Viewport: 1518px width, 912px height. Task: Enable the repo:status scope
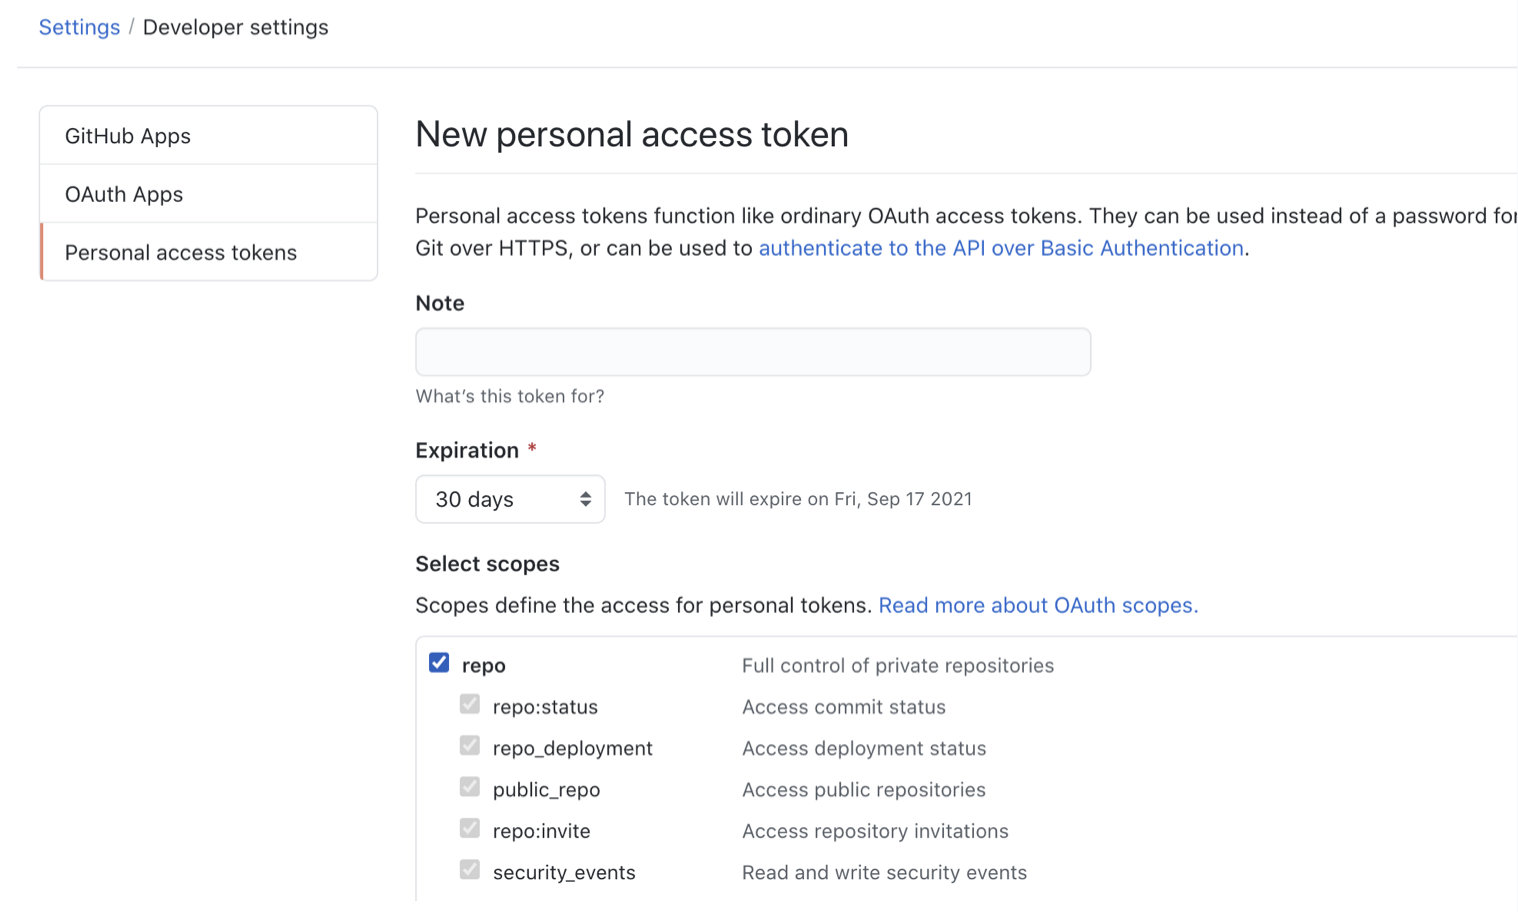[470, 704]
